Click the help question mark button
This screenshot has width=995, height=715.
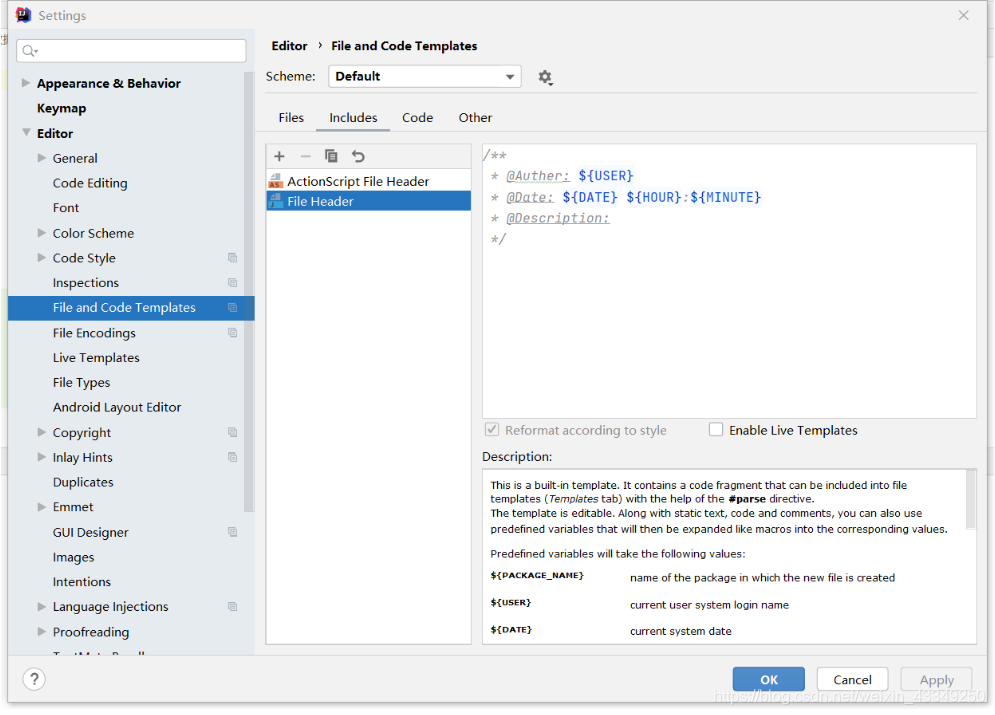point(34,679)
